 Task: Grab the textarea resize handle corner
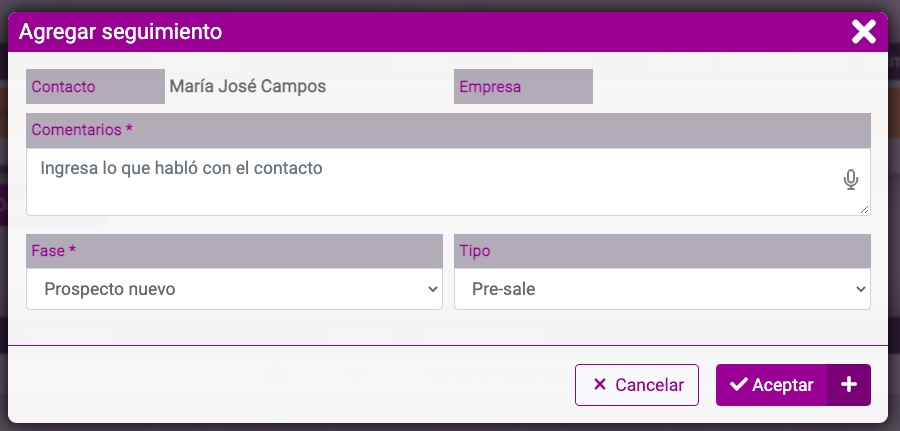pyautogui.click(x=864, y=210)
